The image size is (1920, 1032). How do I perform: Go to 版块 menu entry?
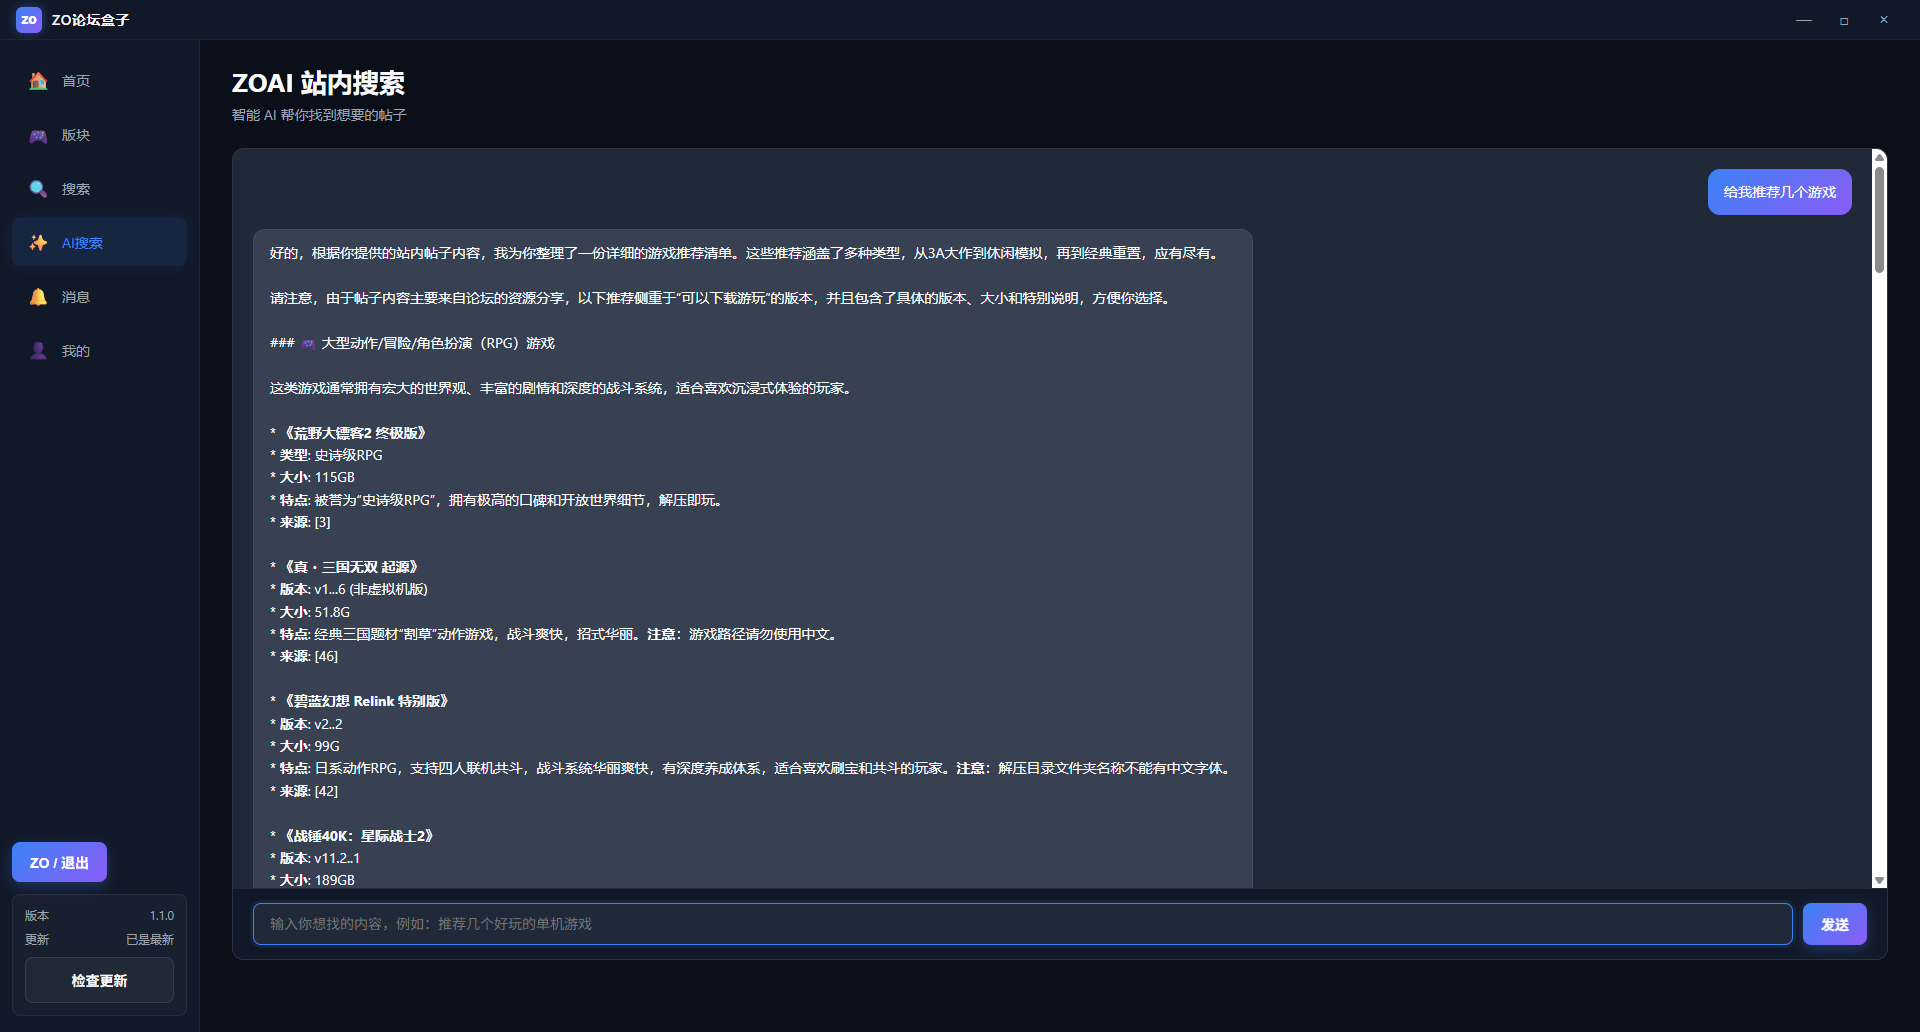click(x=99, y=135)
